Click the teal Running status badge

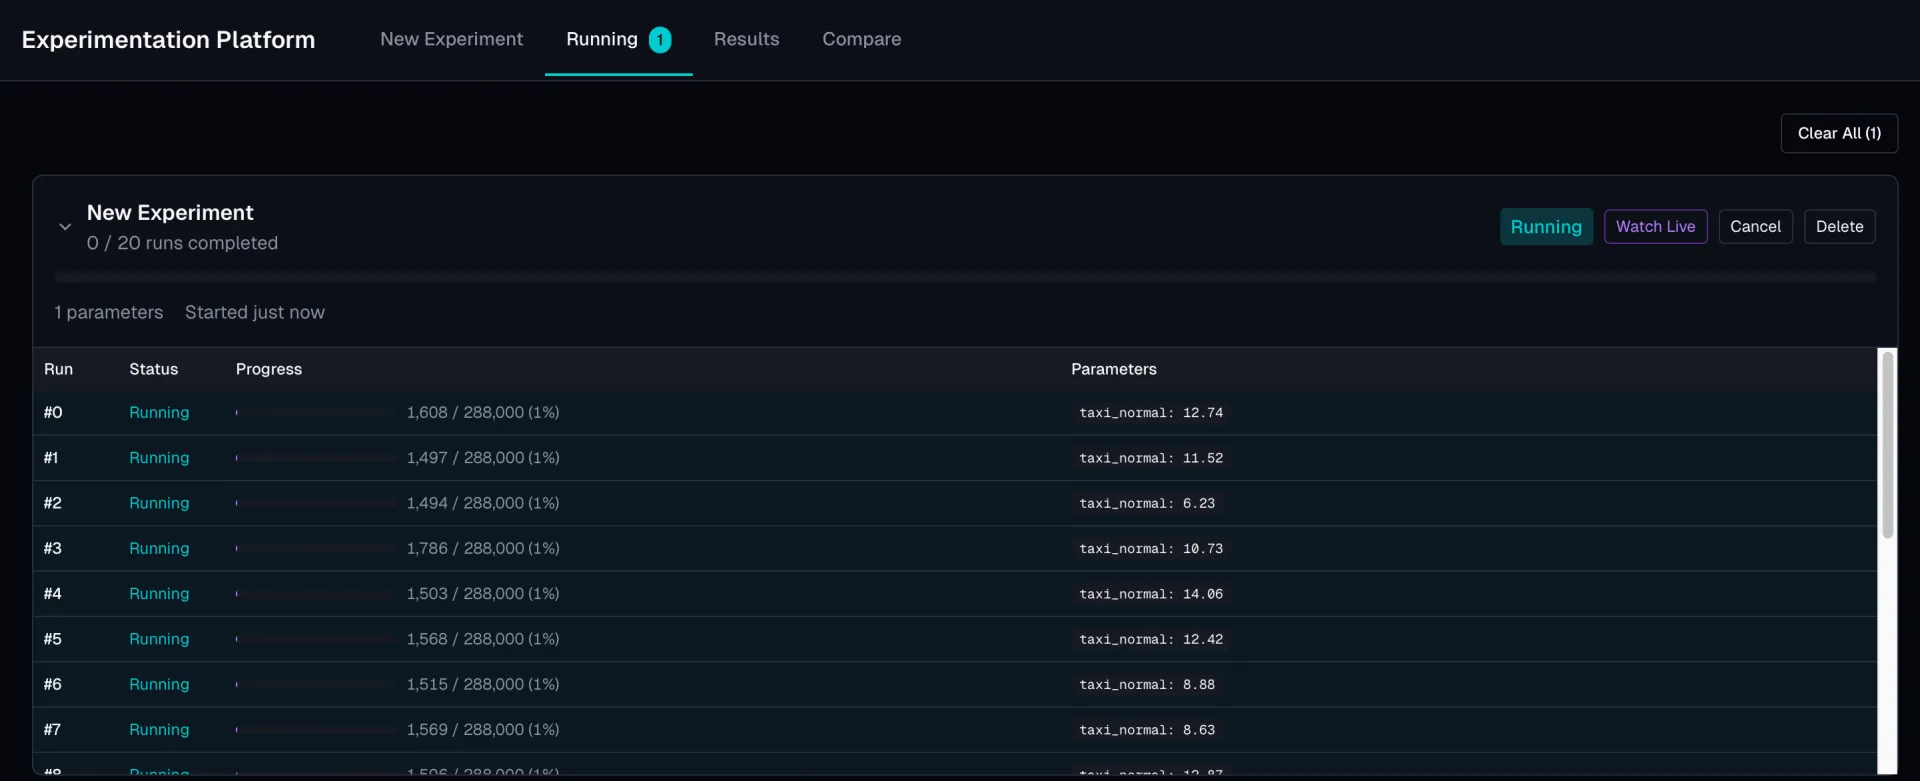click(1545, 227)
